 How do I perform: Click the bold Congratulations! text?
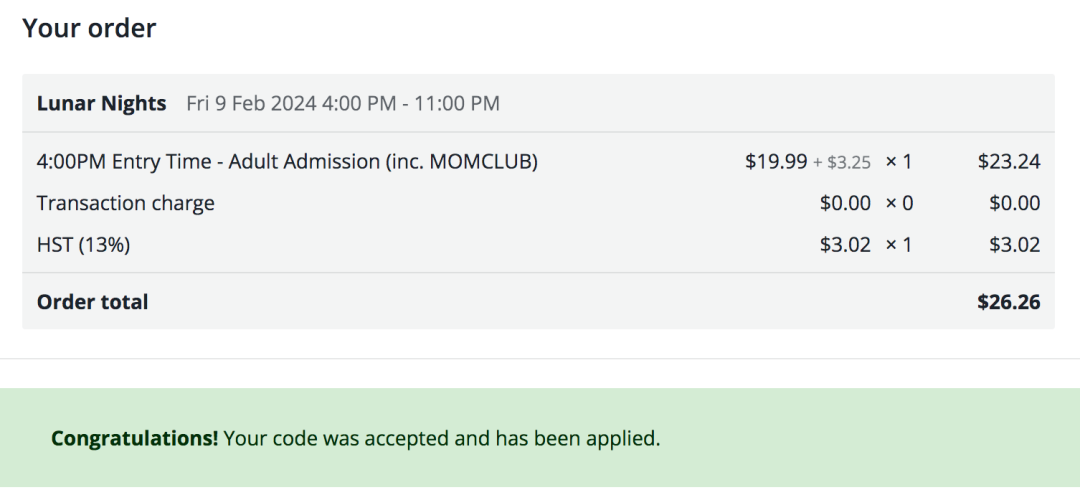point(135,438)
